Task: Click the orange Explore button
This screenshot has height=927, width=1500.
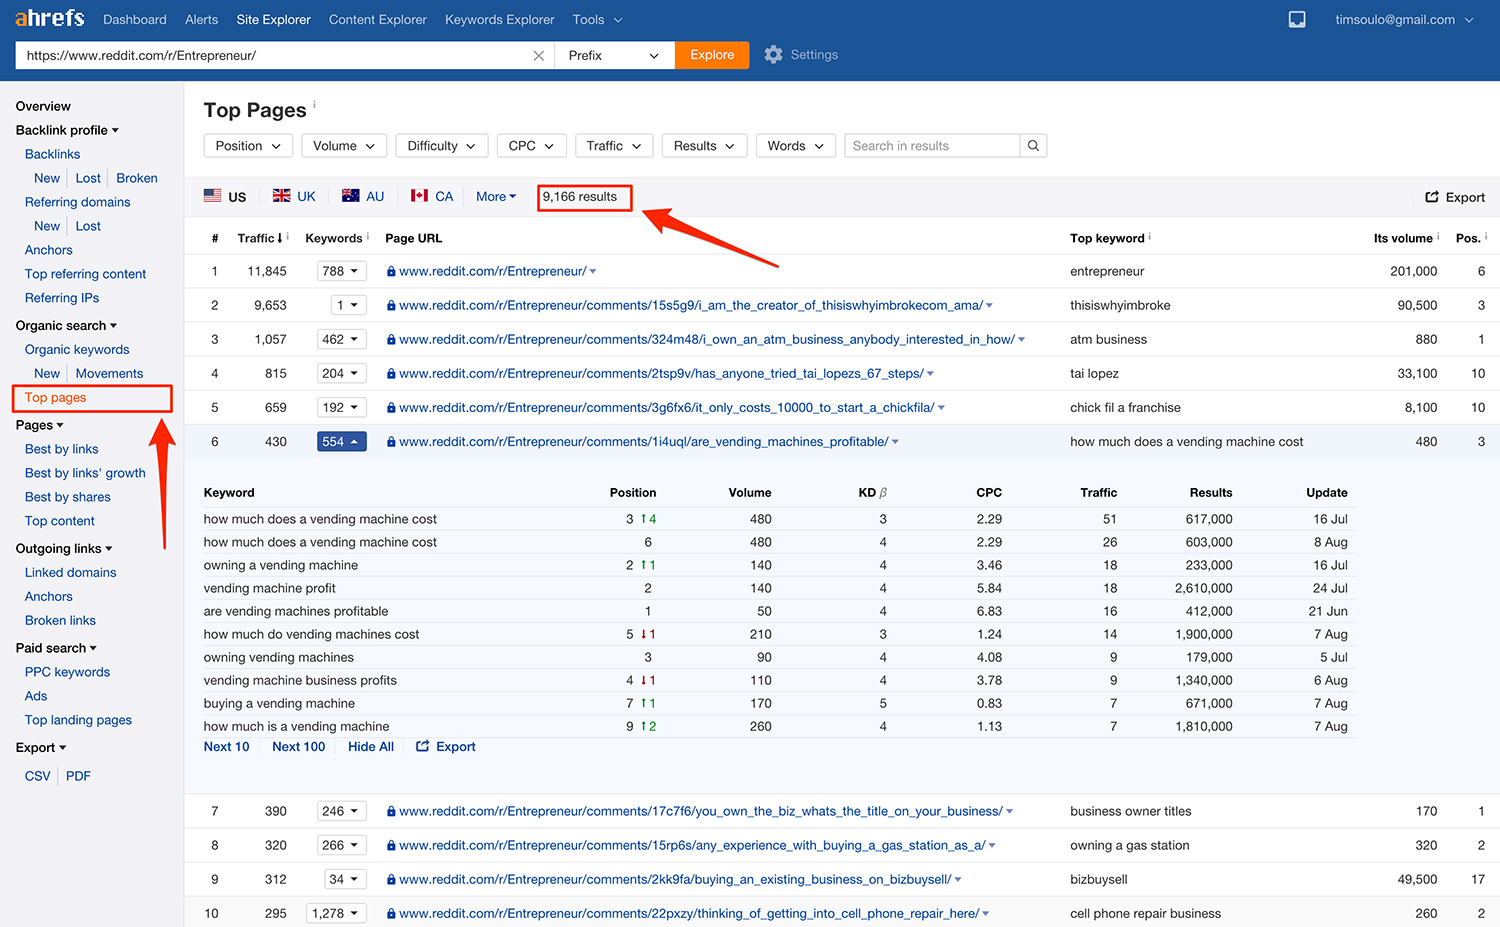Action: 712,55
